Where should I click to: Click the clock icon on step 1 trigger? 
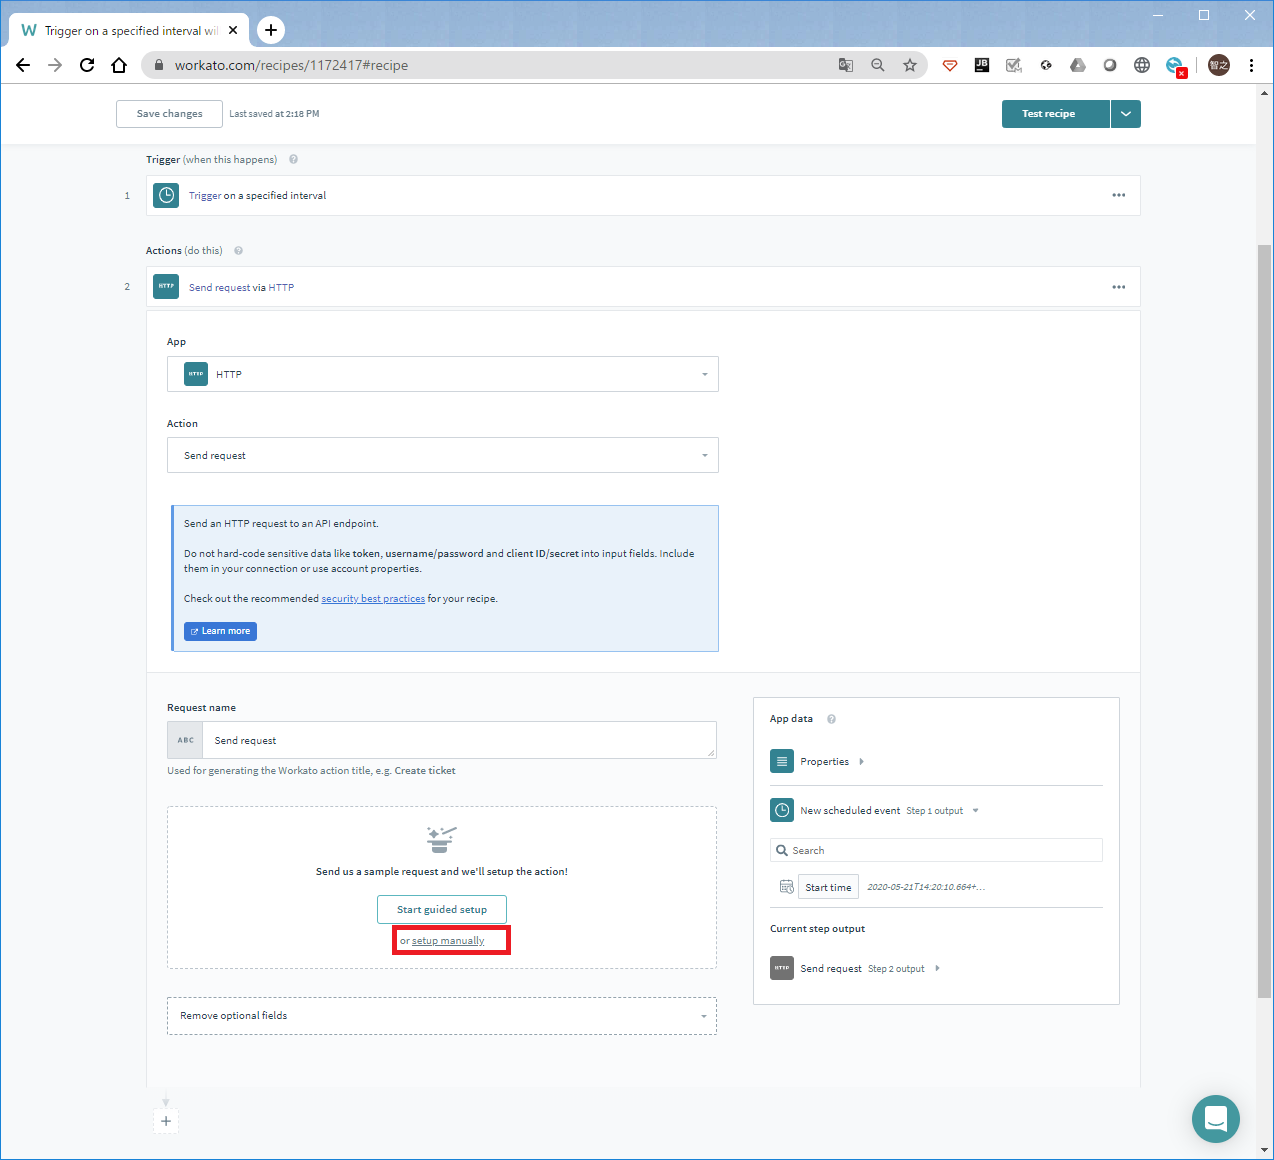[166, 196]
